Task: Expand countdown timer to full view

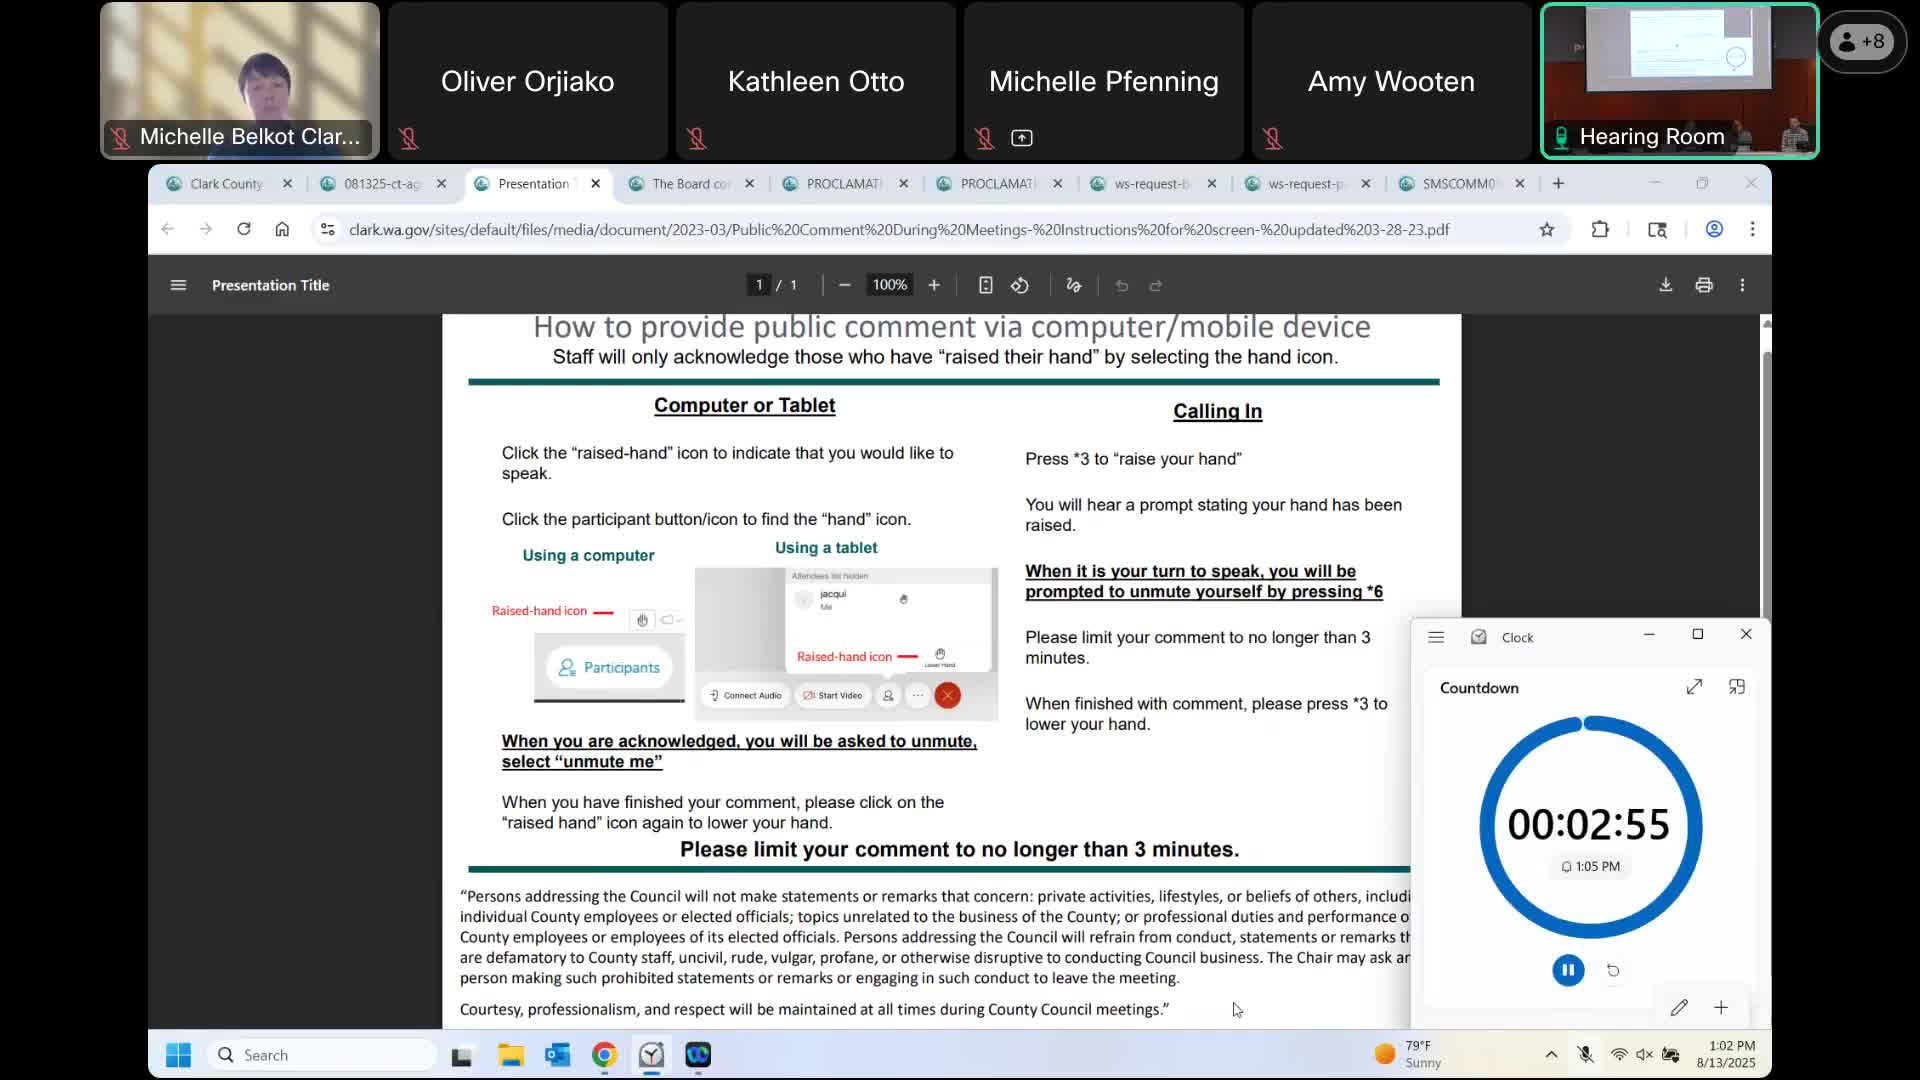Action: [x=1694, y=687]
